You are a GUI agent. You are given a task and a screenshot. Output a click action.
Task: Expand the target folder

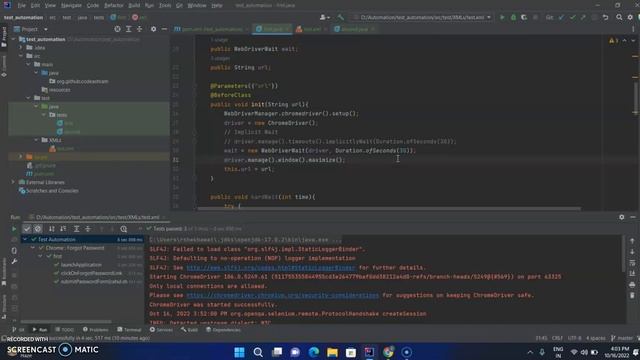21,157
